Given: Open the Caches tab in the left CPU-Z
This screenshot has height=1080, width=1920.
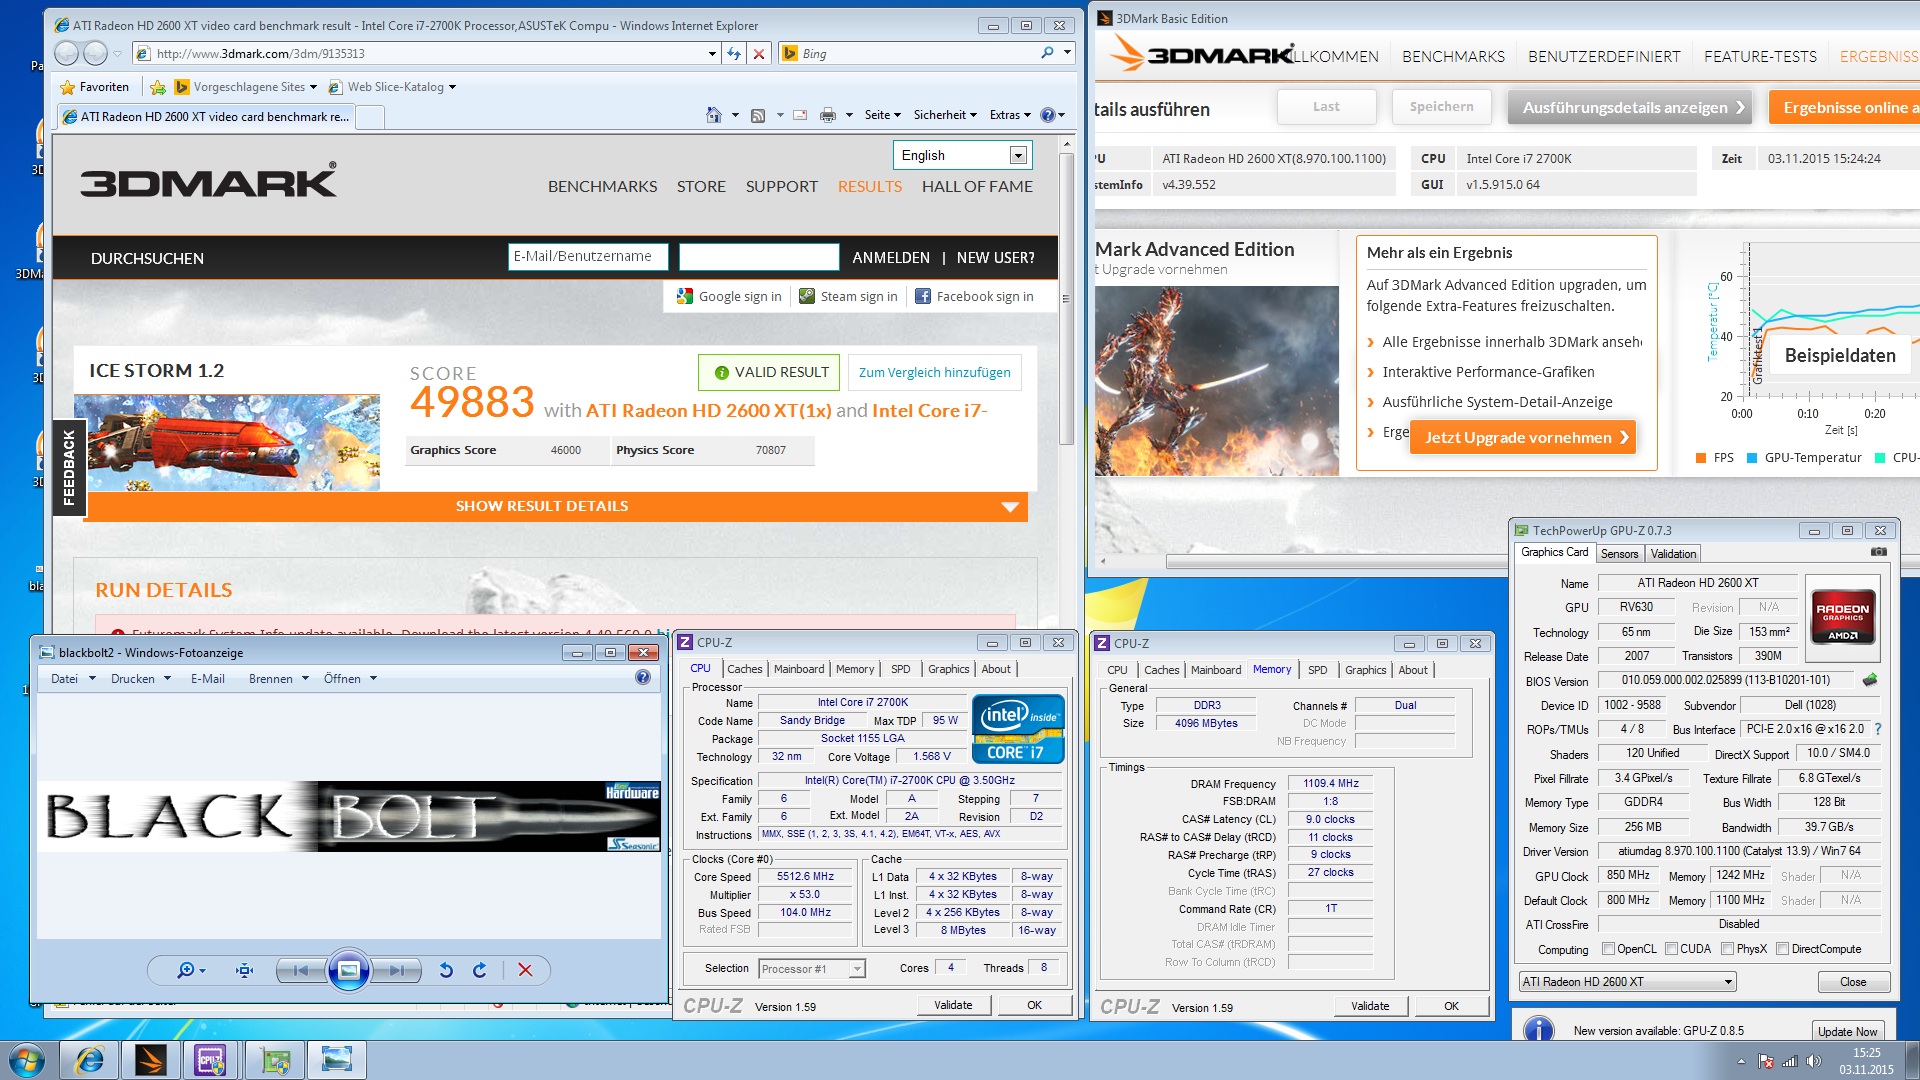Looking at the screenshot, I should (745, 669).
